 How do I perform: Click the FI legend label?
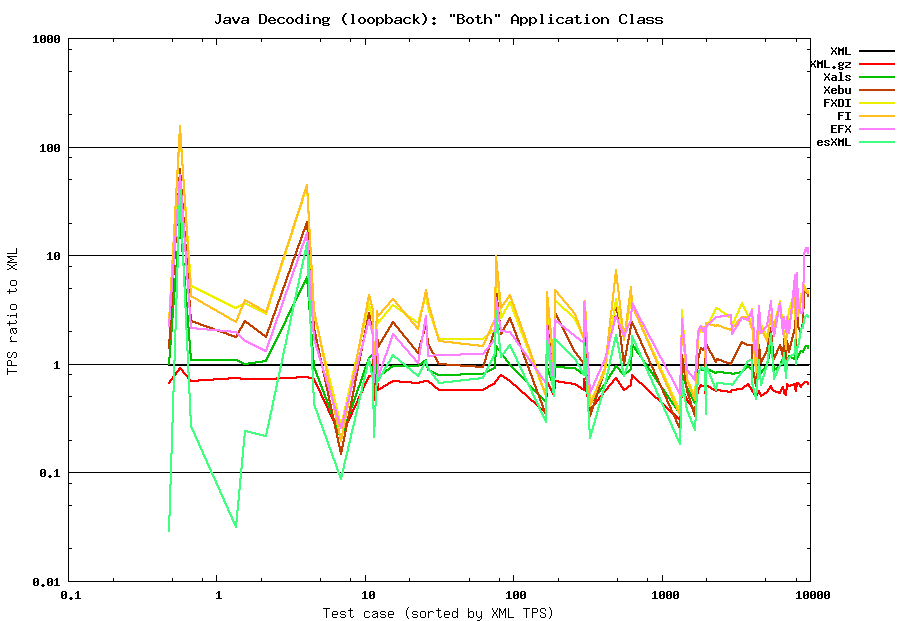click(844, 116)
